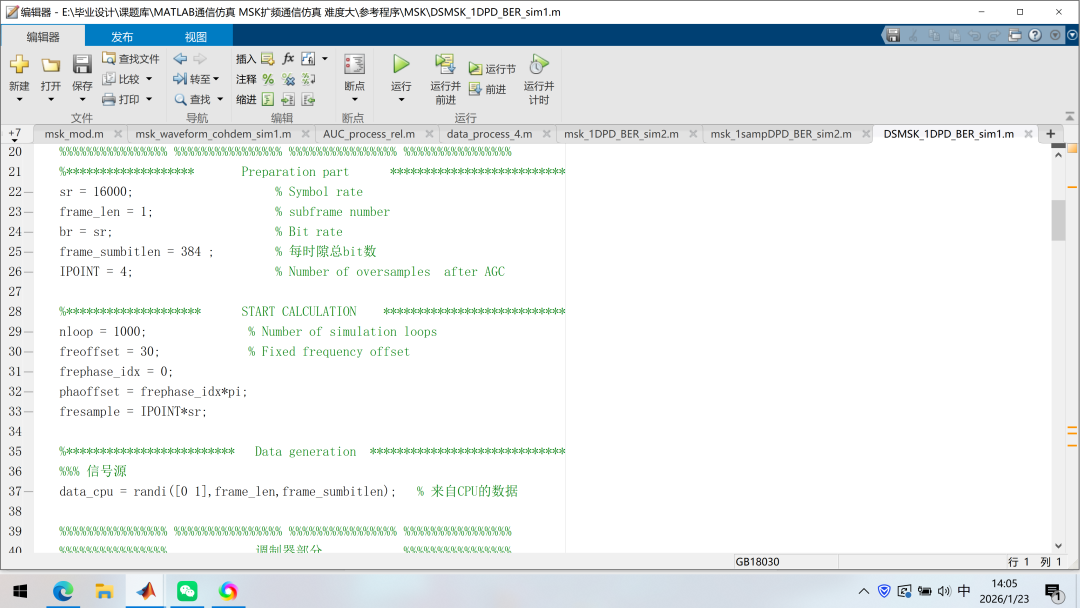Viewport: 1080px width, 608px height.
Task: Click Run and Time (运行并计时) icon
Action: pyautogui.click(x=539, y=64)
